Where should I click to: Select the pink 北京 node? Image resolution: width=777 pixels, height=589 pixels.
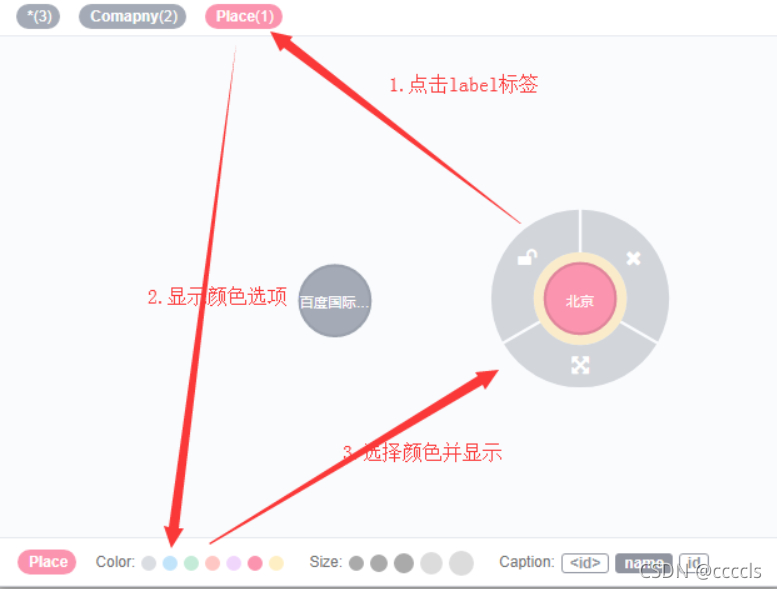580,299
